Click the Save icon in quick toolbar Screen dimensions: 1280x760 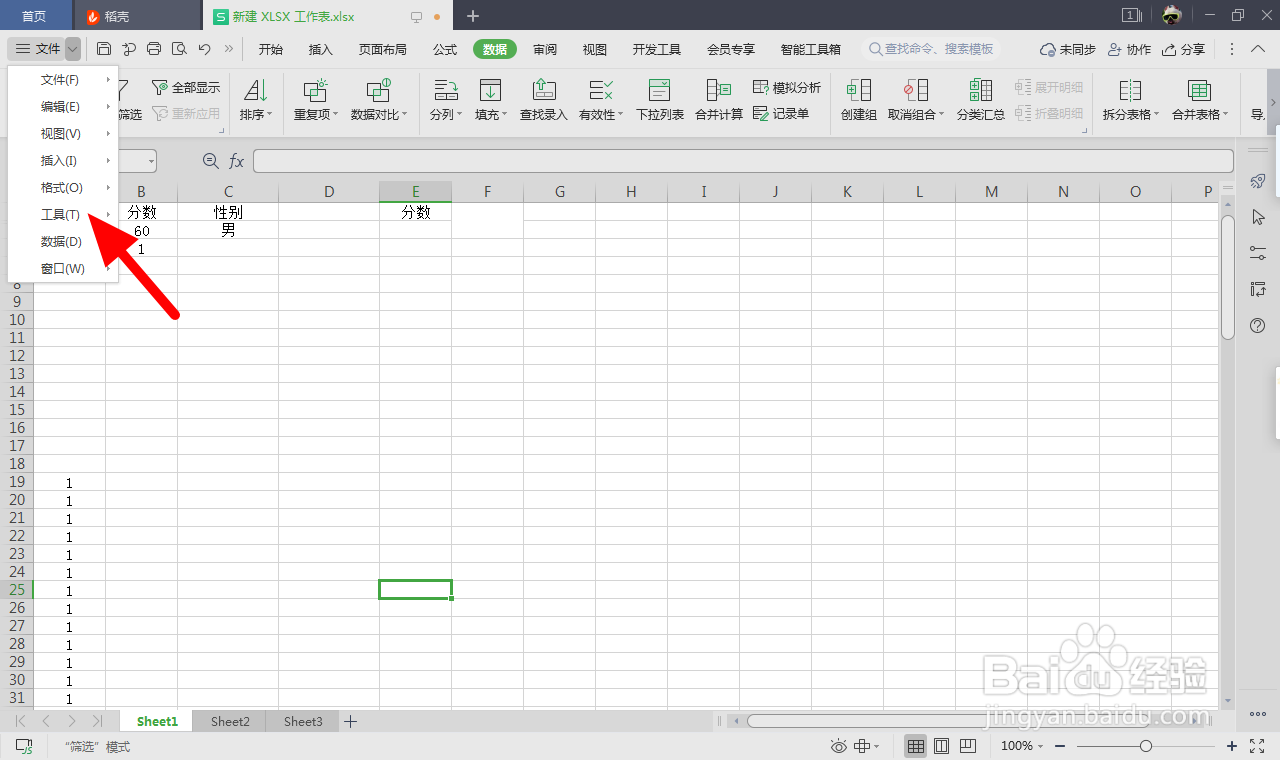coord(104,49)
